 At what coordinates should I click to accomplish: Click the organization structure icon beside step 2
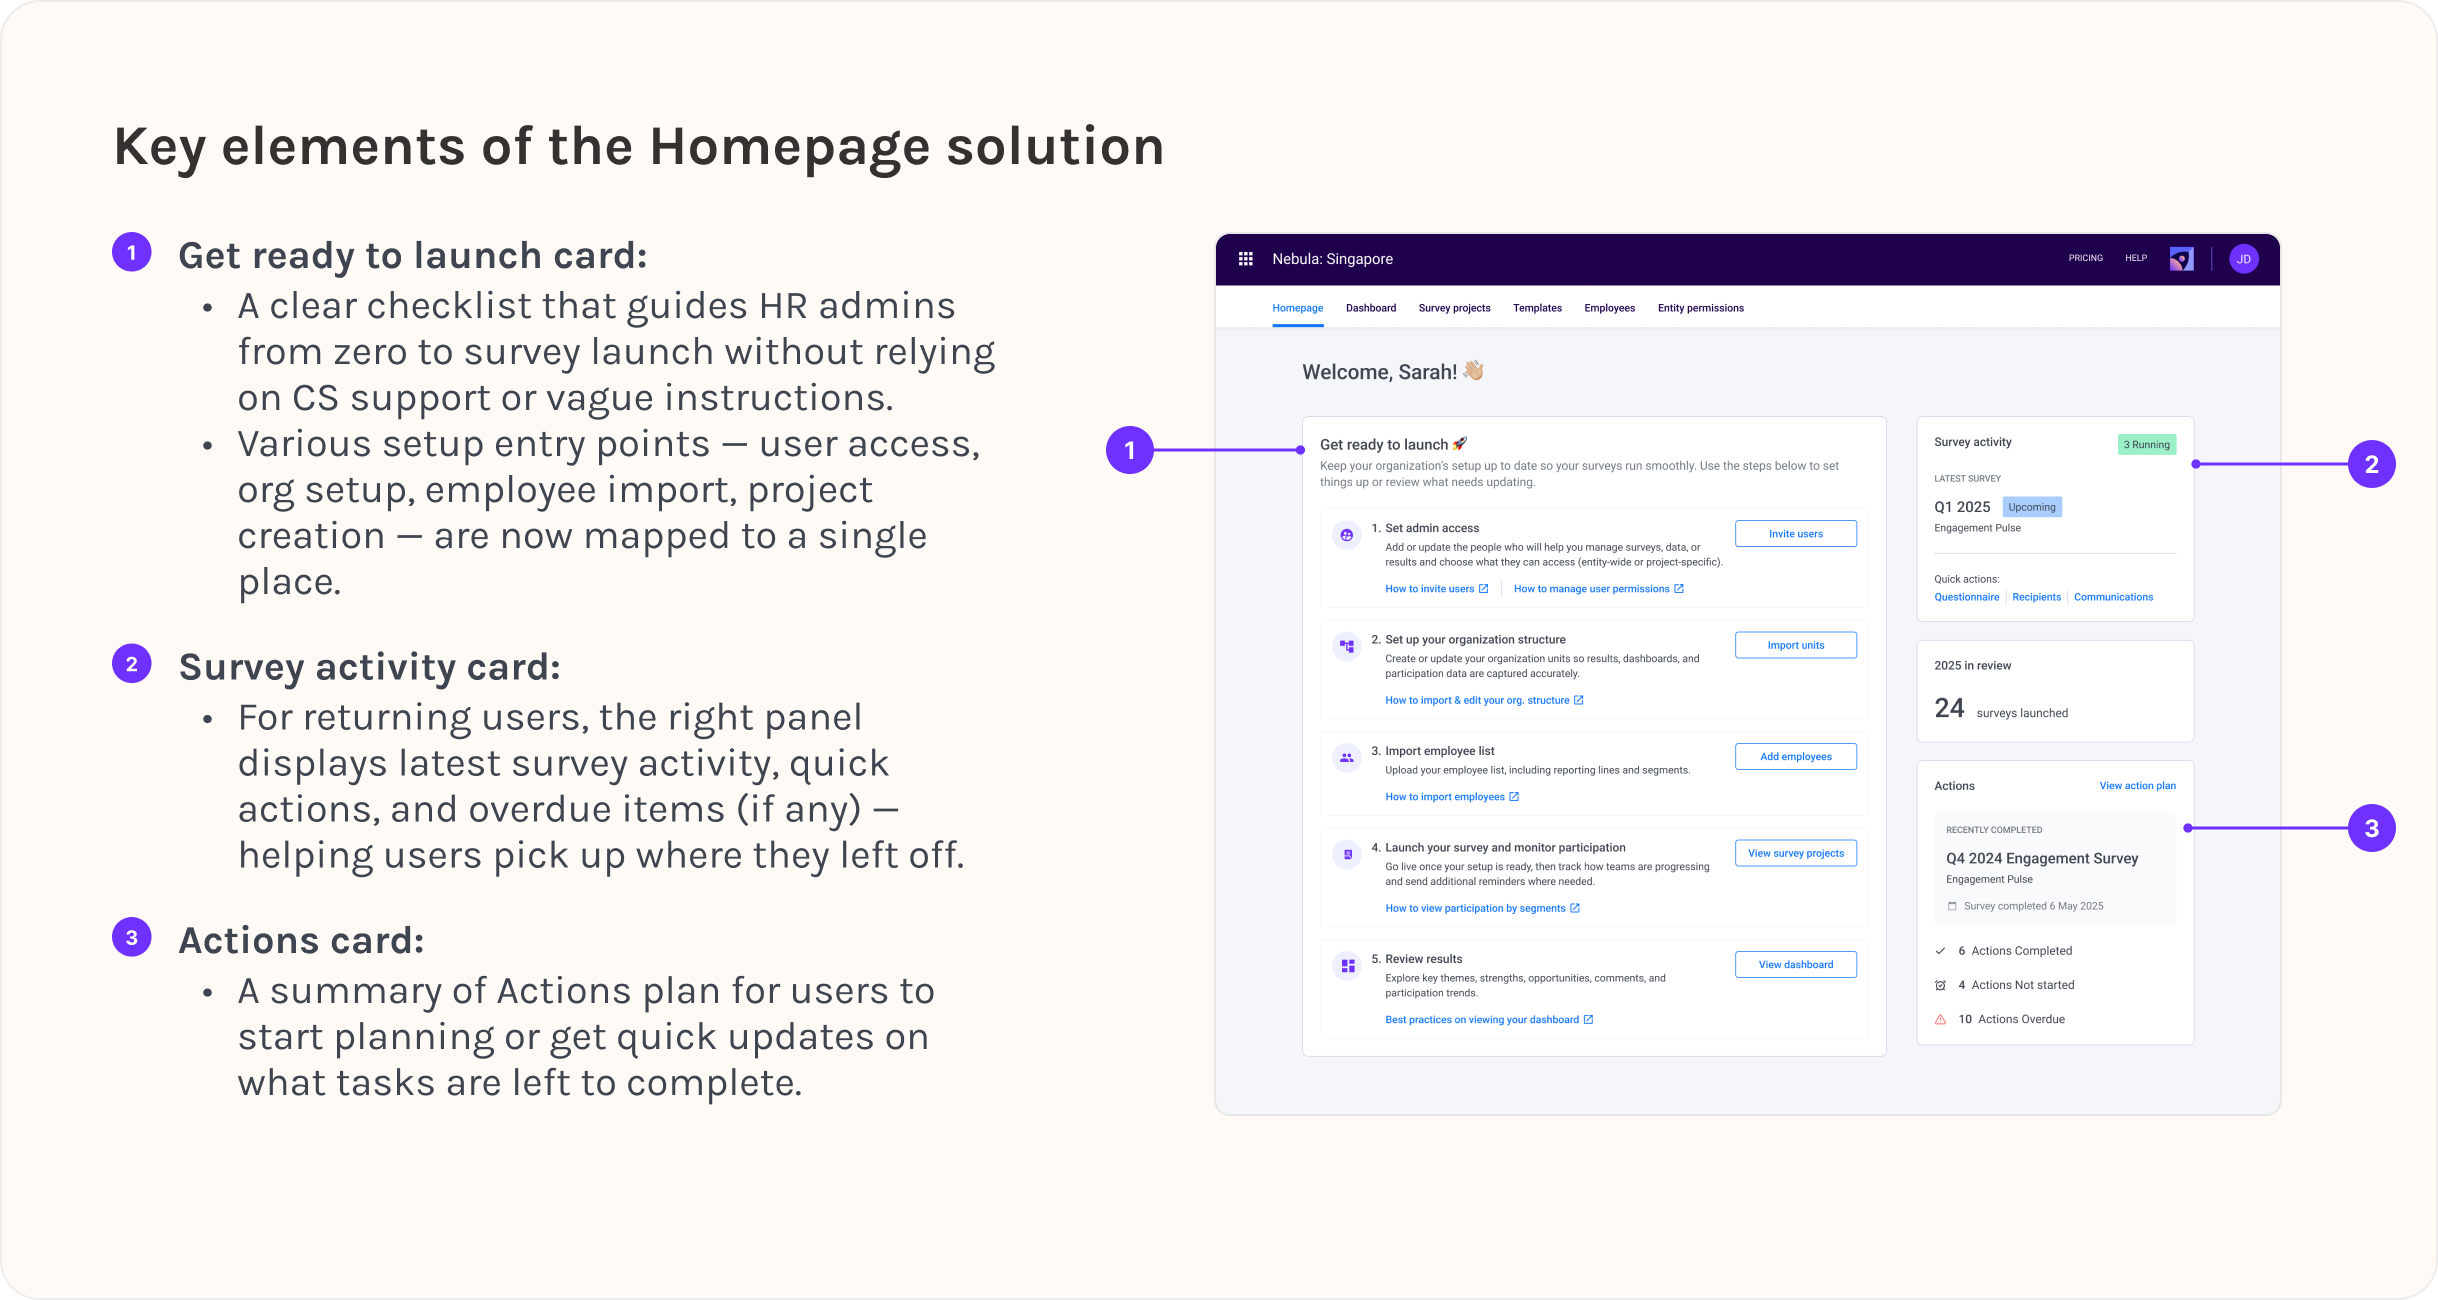click(x=1347, y=645)
